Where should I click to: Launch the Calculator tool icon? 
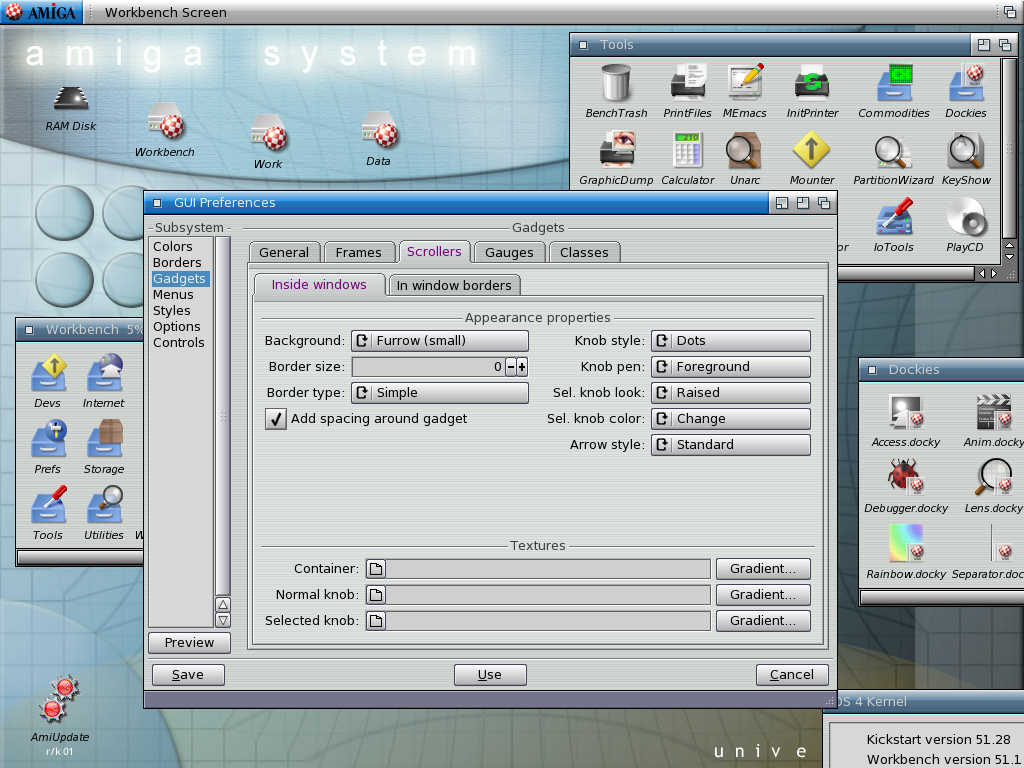687,150
